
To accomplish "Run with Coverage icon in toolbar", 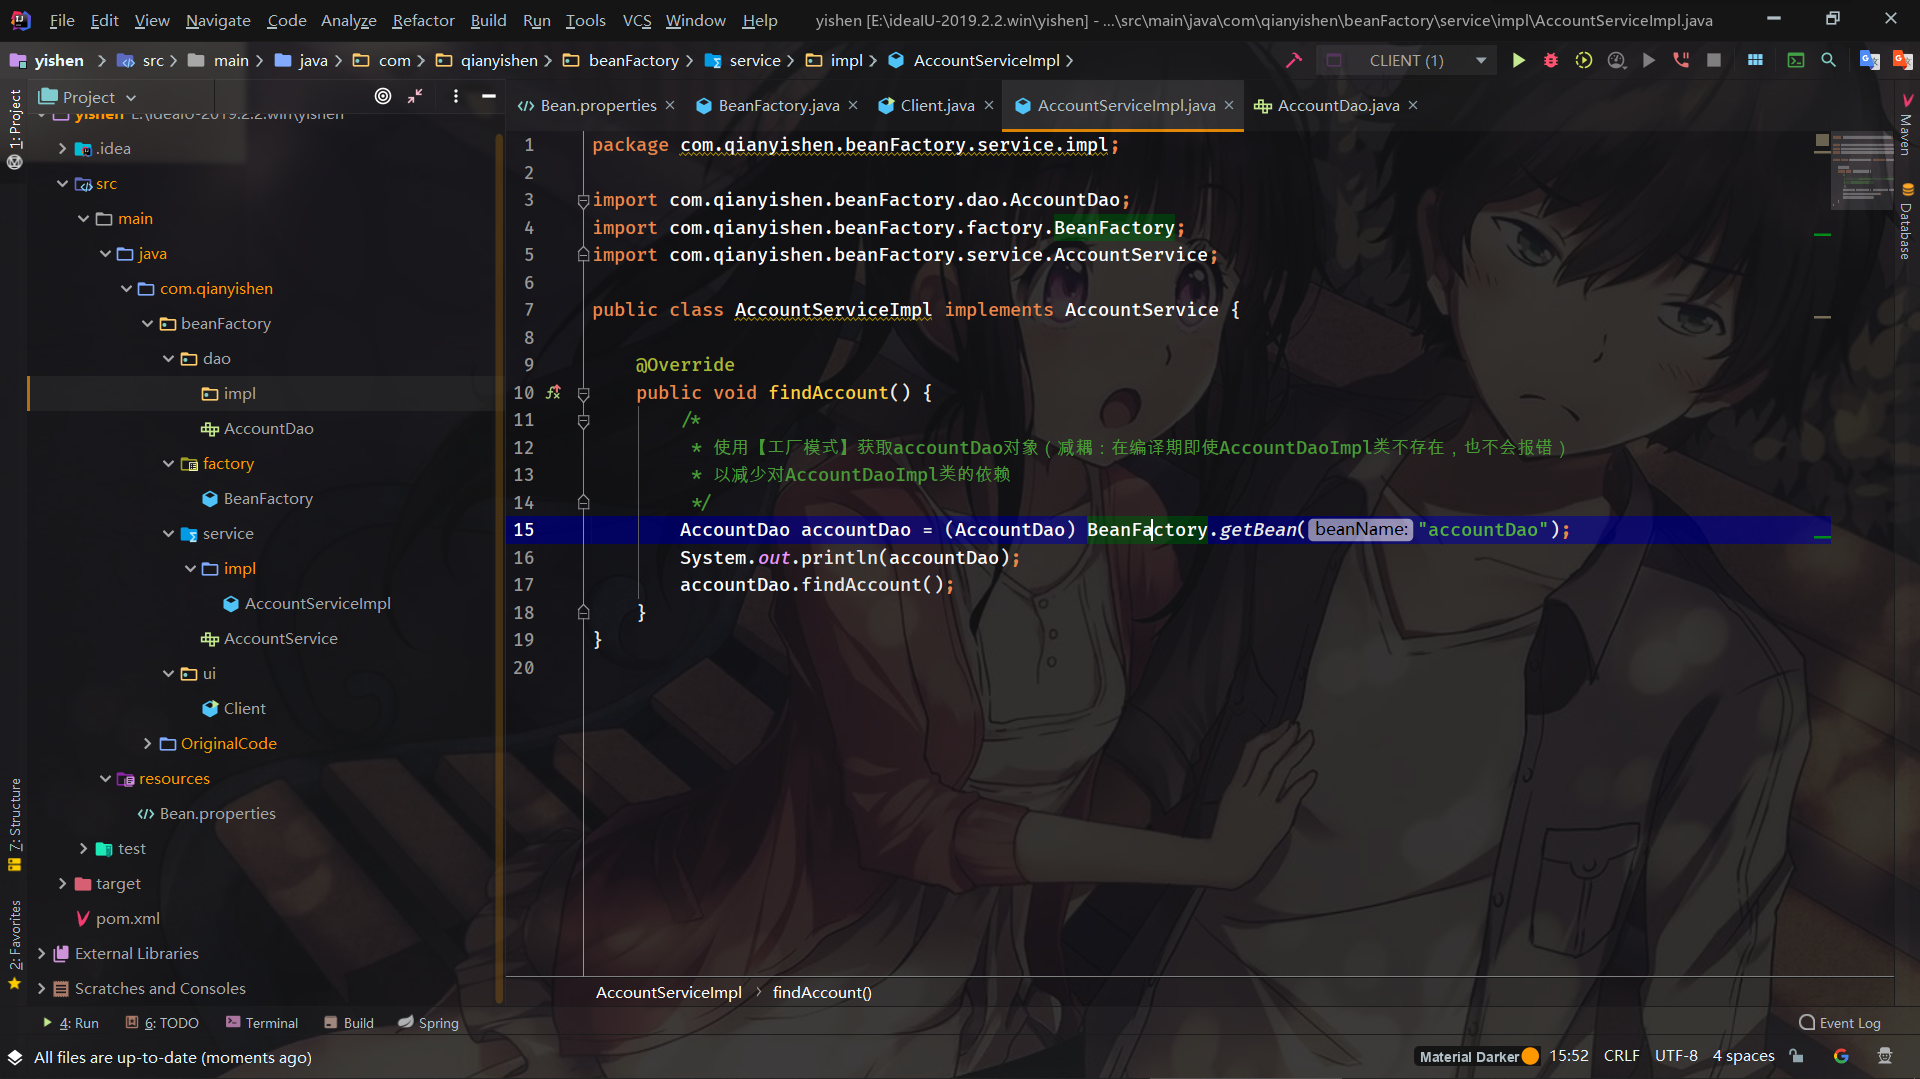I will coord(1584,60).
